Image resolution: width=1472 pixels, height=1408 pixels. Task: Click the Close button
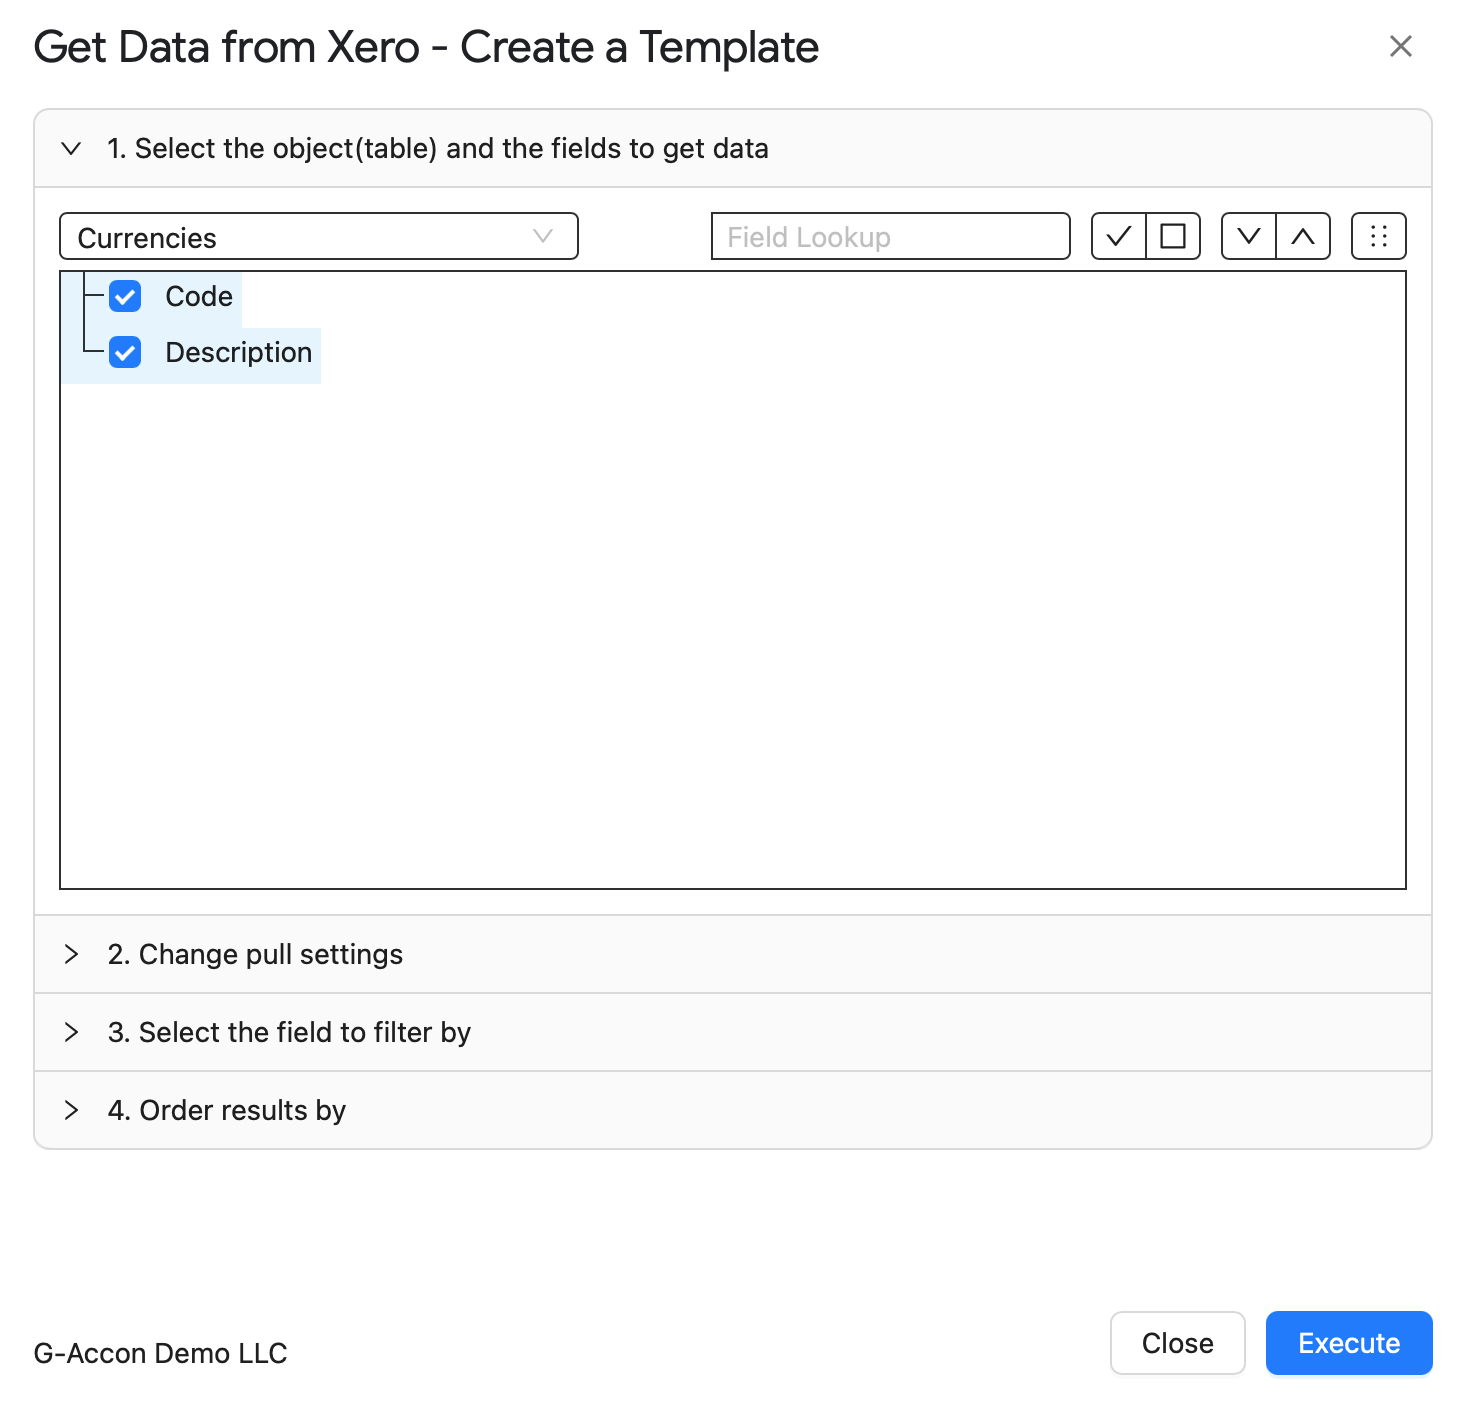pyautogui.click(x=1178, y=1343)
